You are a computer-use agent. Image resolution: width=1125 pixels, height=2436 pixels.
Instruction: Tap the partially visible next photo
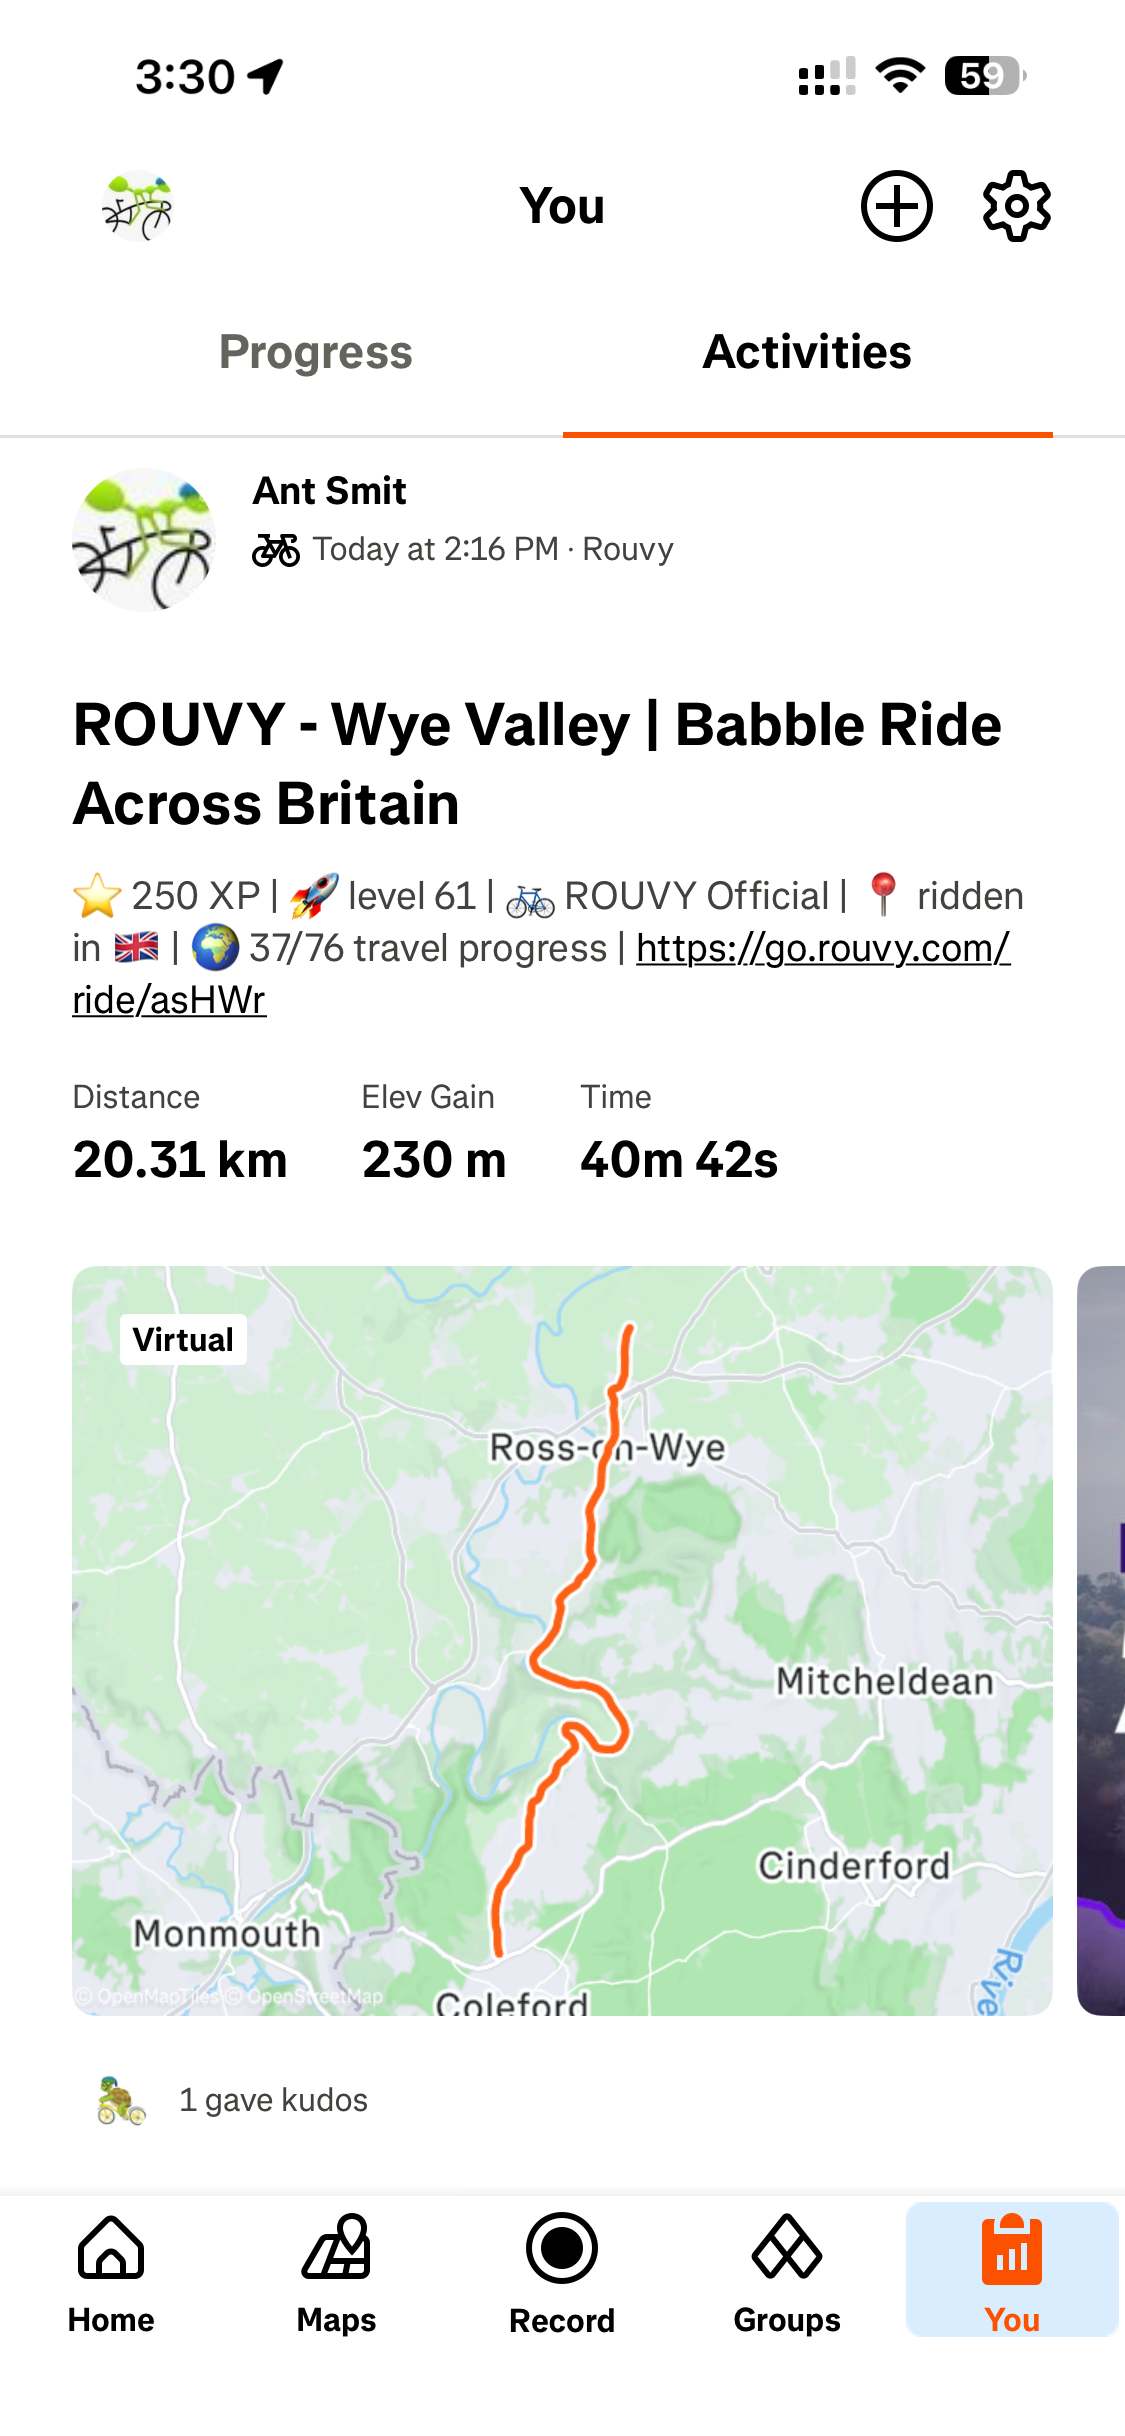[x=1101, y=1640]
